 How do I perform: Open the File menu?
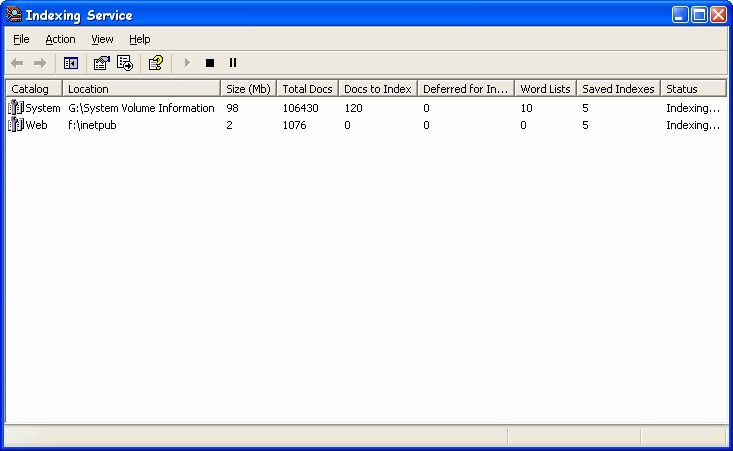click(21, 39)
